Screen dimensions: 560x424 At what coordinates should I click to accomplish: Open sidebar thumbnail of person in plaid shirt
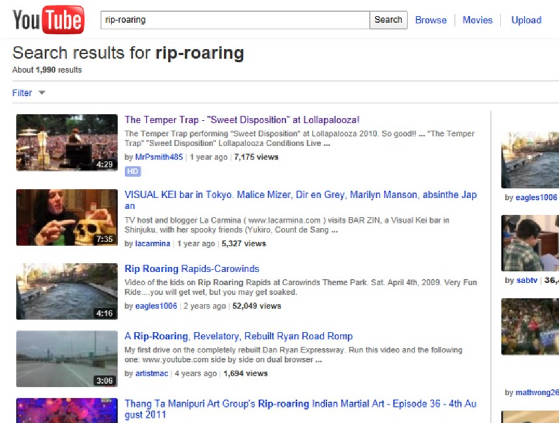pyautogui.click(x=530, y=243)
